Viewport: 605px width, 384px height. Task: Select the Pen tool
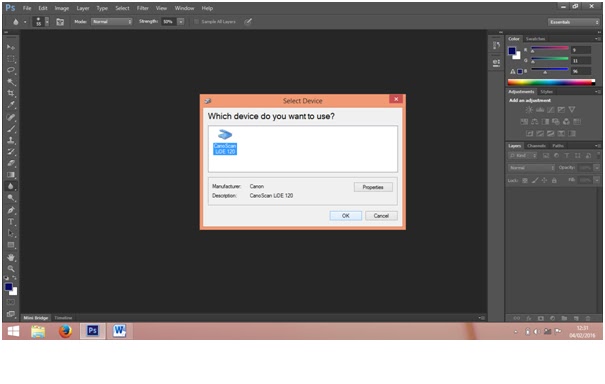pyautogui.click(x=11, y=210)
